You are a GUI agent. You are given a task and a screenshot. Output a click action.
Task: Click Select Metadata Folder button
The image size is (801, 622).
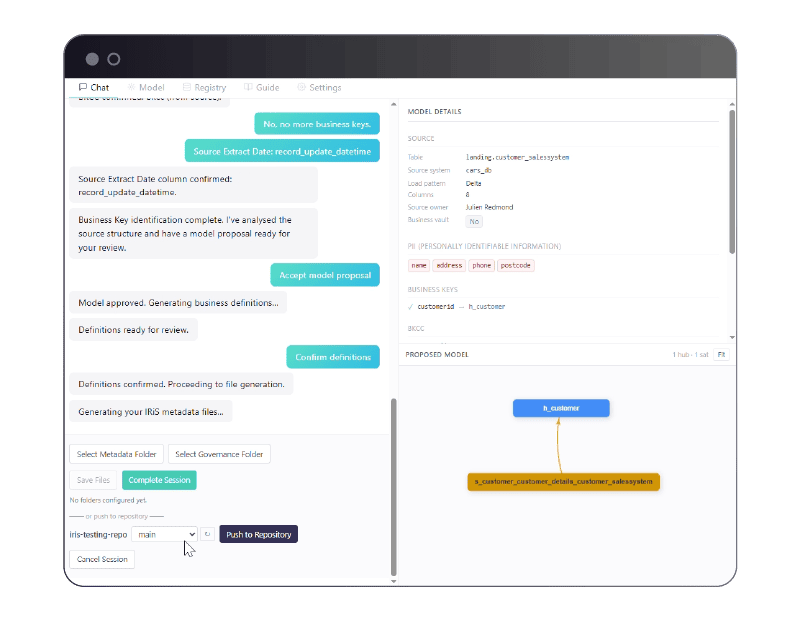click(x=116, y=454)
